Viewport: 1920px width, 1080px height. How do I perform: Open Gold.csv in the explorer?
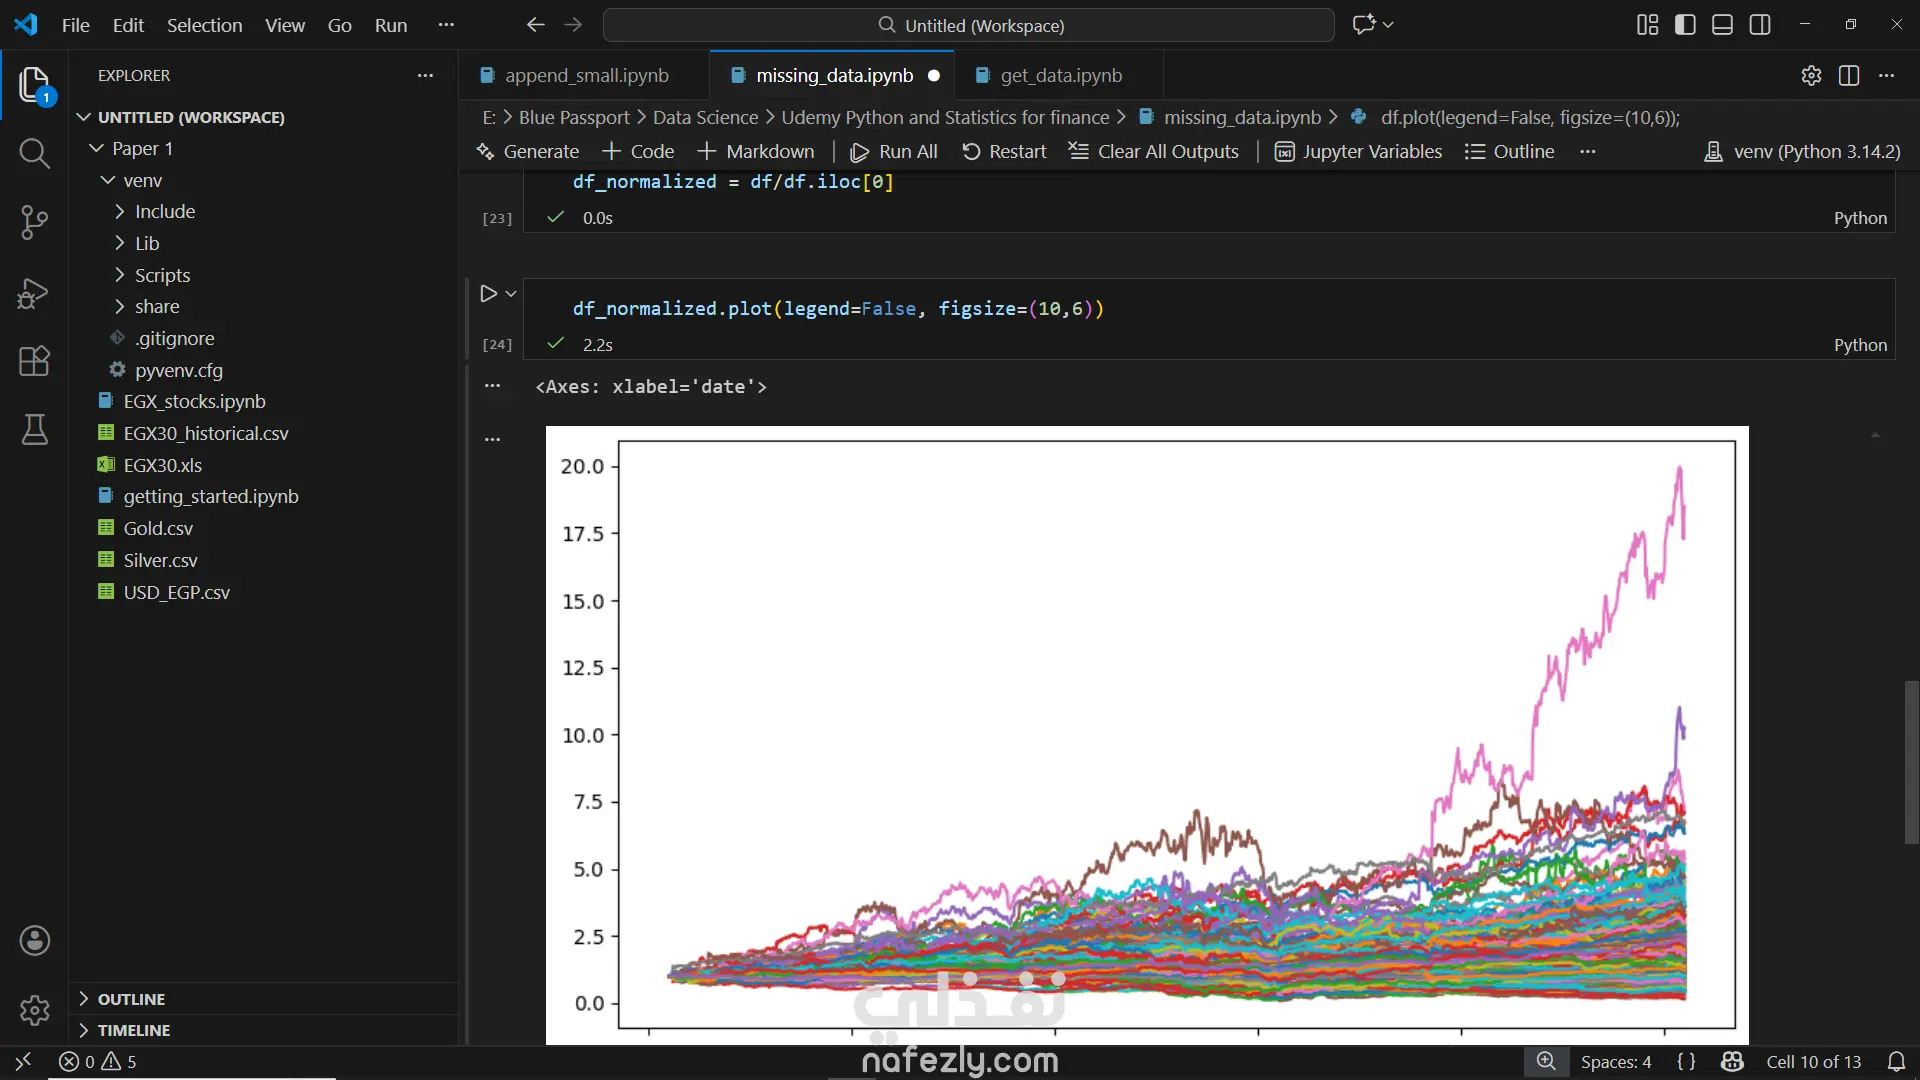tap(158, 528)
